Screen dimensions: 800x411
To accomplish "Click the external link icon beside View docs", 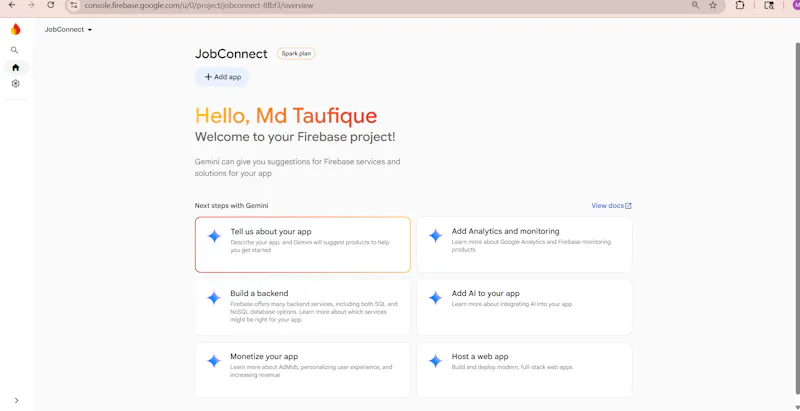I will coord(629,206).
